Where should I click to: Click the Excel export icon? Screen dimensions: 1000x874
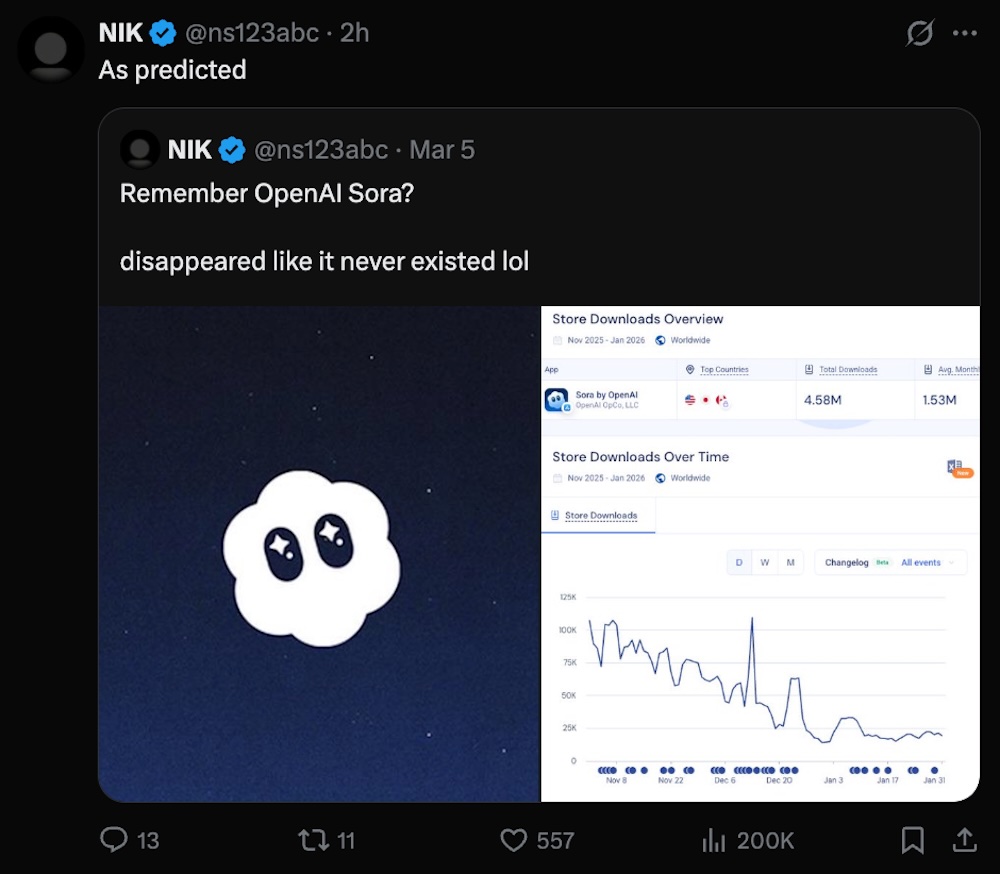(x=955, y=467)
